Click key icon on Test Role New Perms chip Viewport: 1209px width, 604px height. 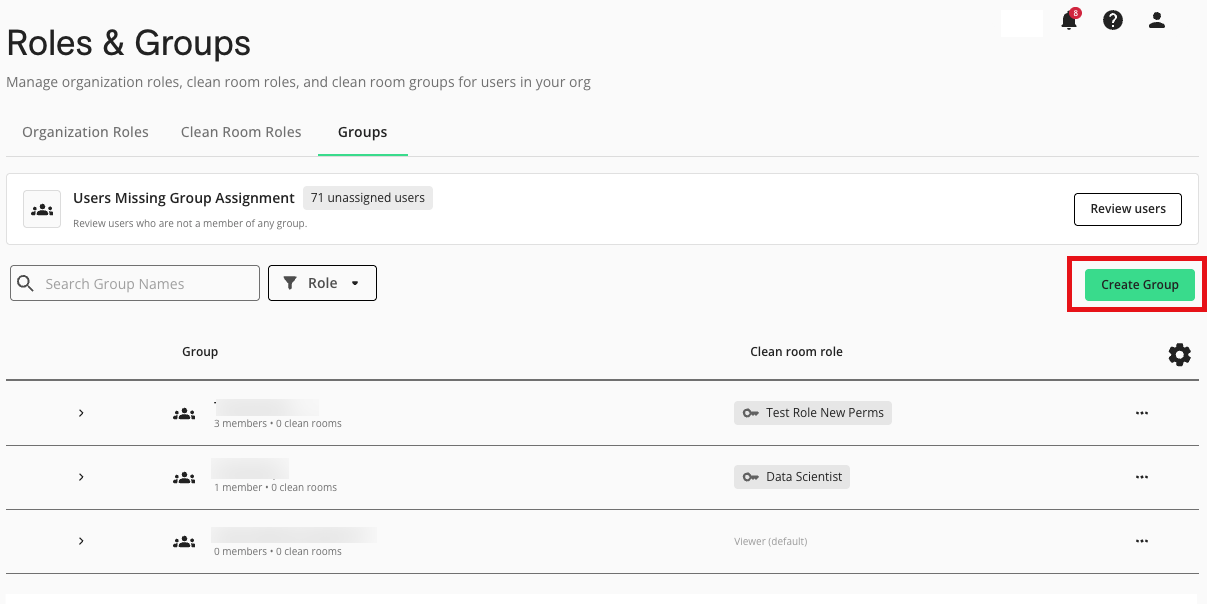click(750, 413)
